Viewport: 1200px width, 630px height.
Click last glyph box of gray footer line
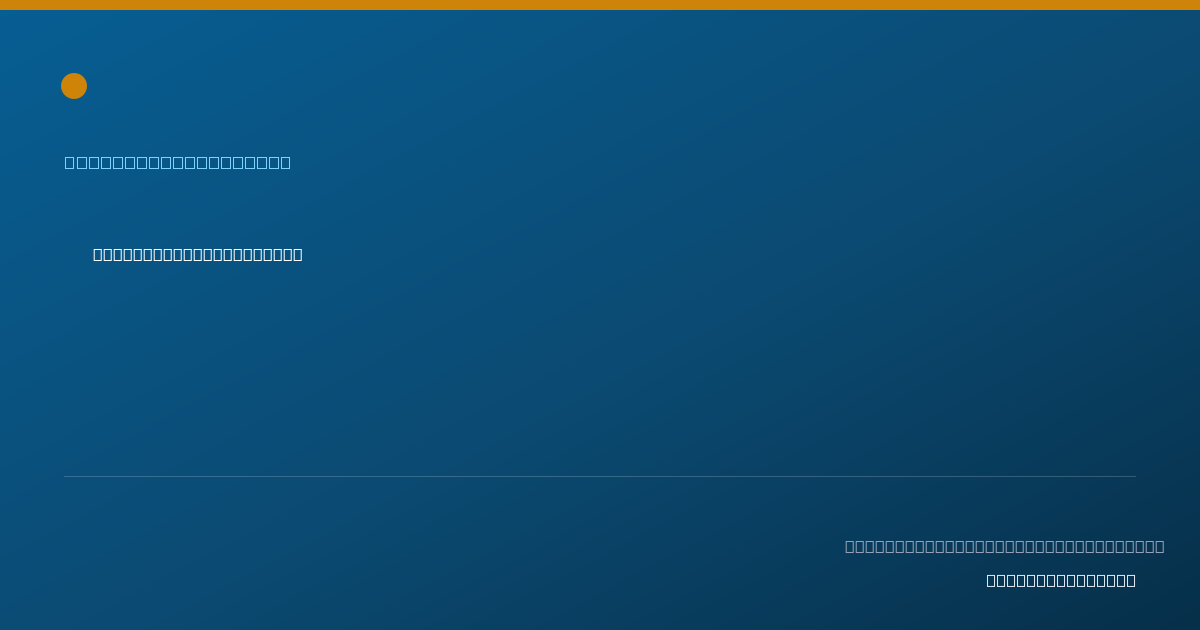click(1159, 546)
